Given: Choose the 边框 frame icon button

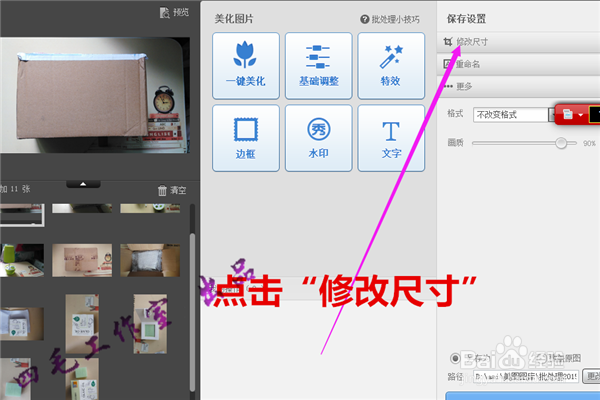Looking at the screenshot, I should pos(246,138).
